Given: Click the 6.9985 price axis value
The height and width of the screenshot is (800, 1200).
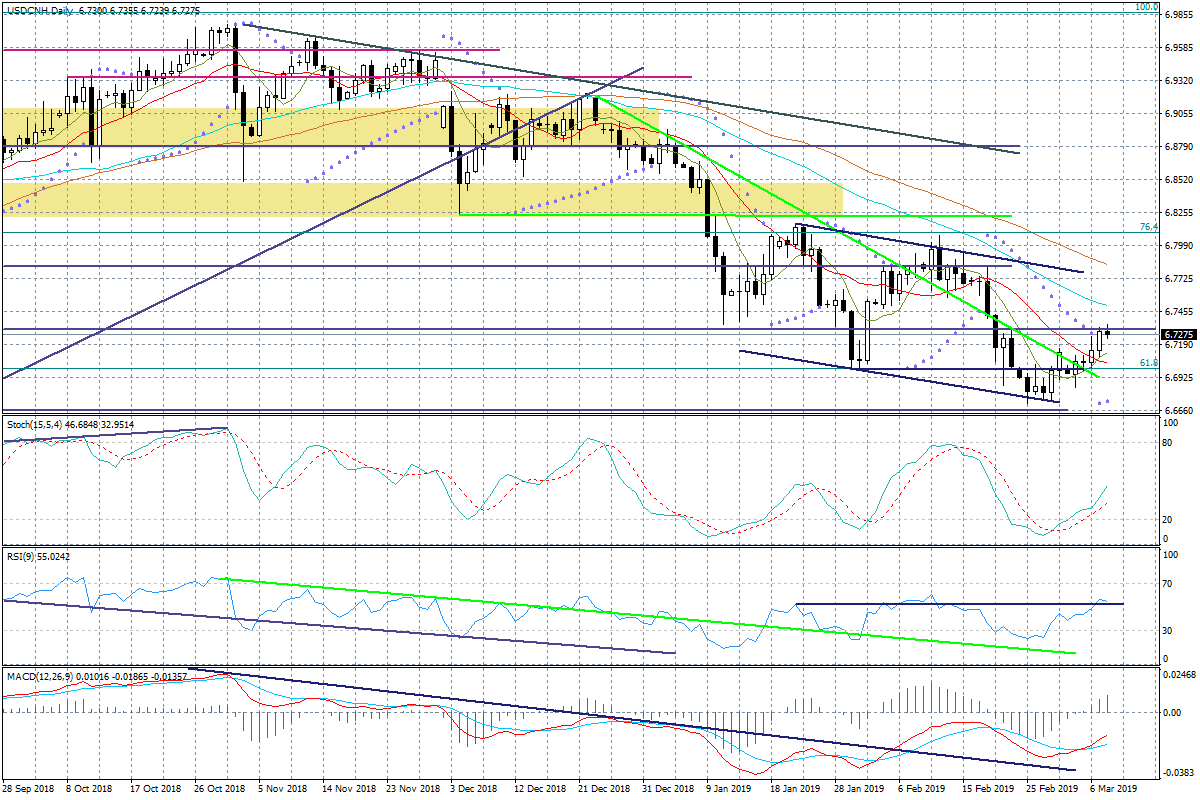Looking at the screenshot, I should click(x=1177, y=15).
